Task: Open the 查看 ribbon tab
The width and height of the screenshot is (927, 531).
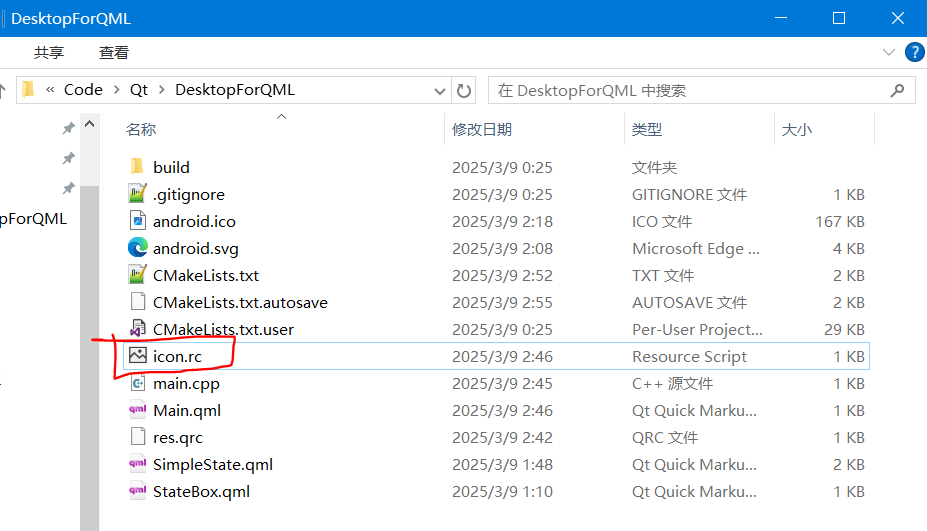Action: (x=114, y=53)
